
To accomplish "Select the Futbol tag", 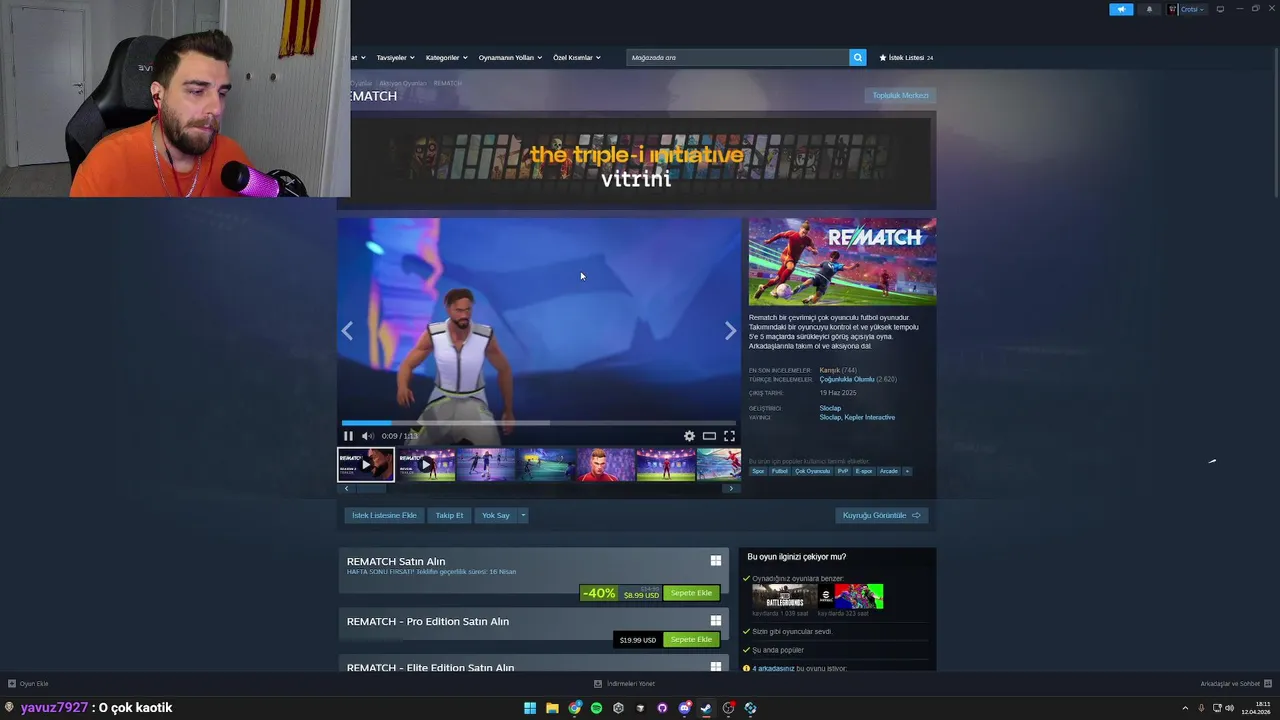I will tap(779, 471).
